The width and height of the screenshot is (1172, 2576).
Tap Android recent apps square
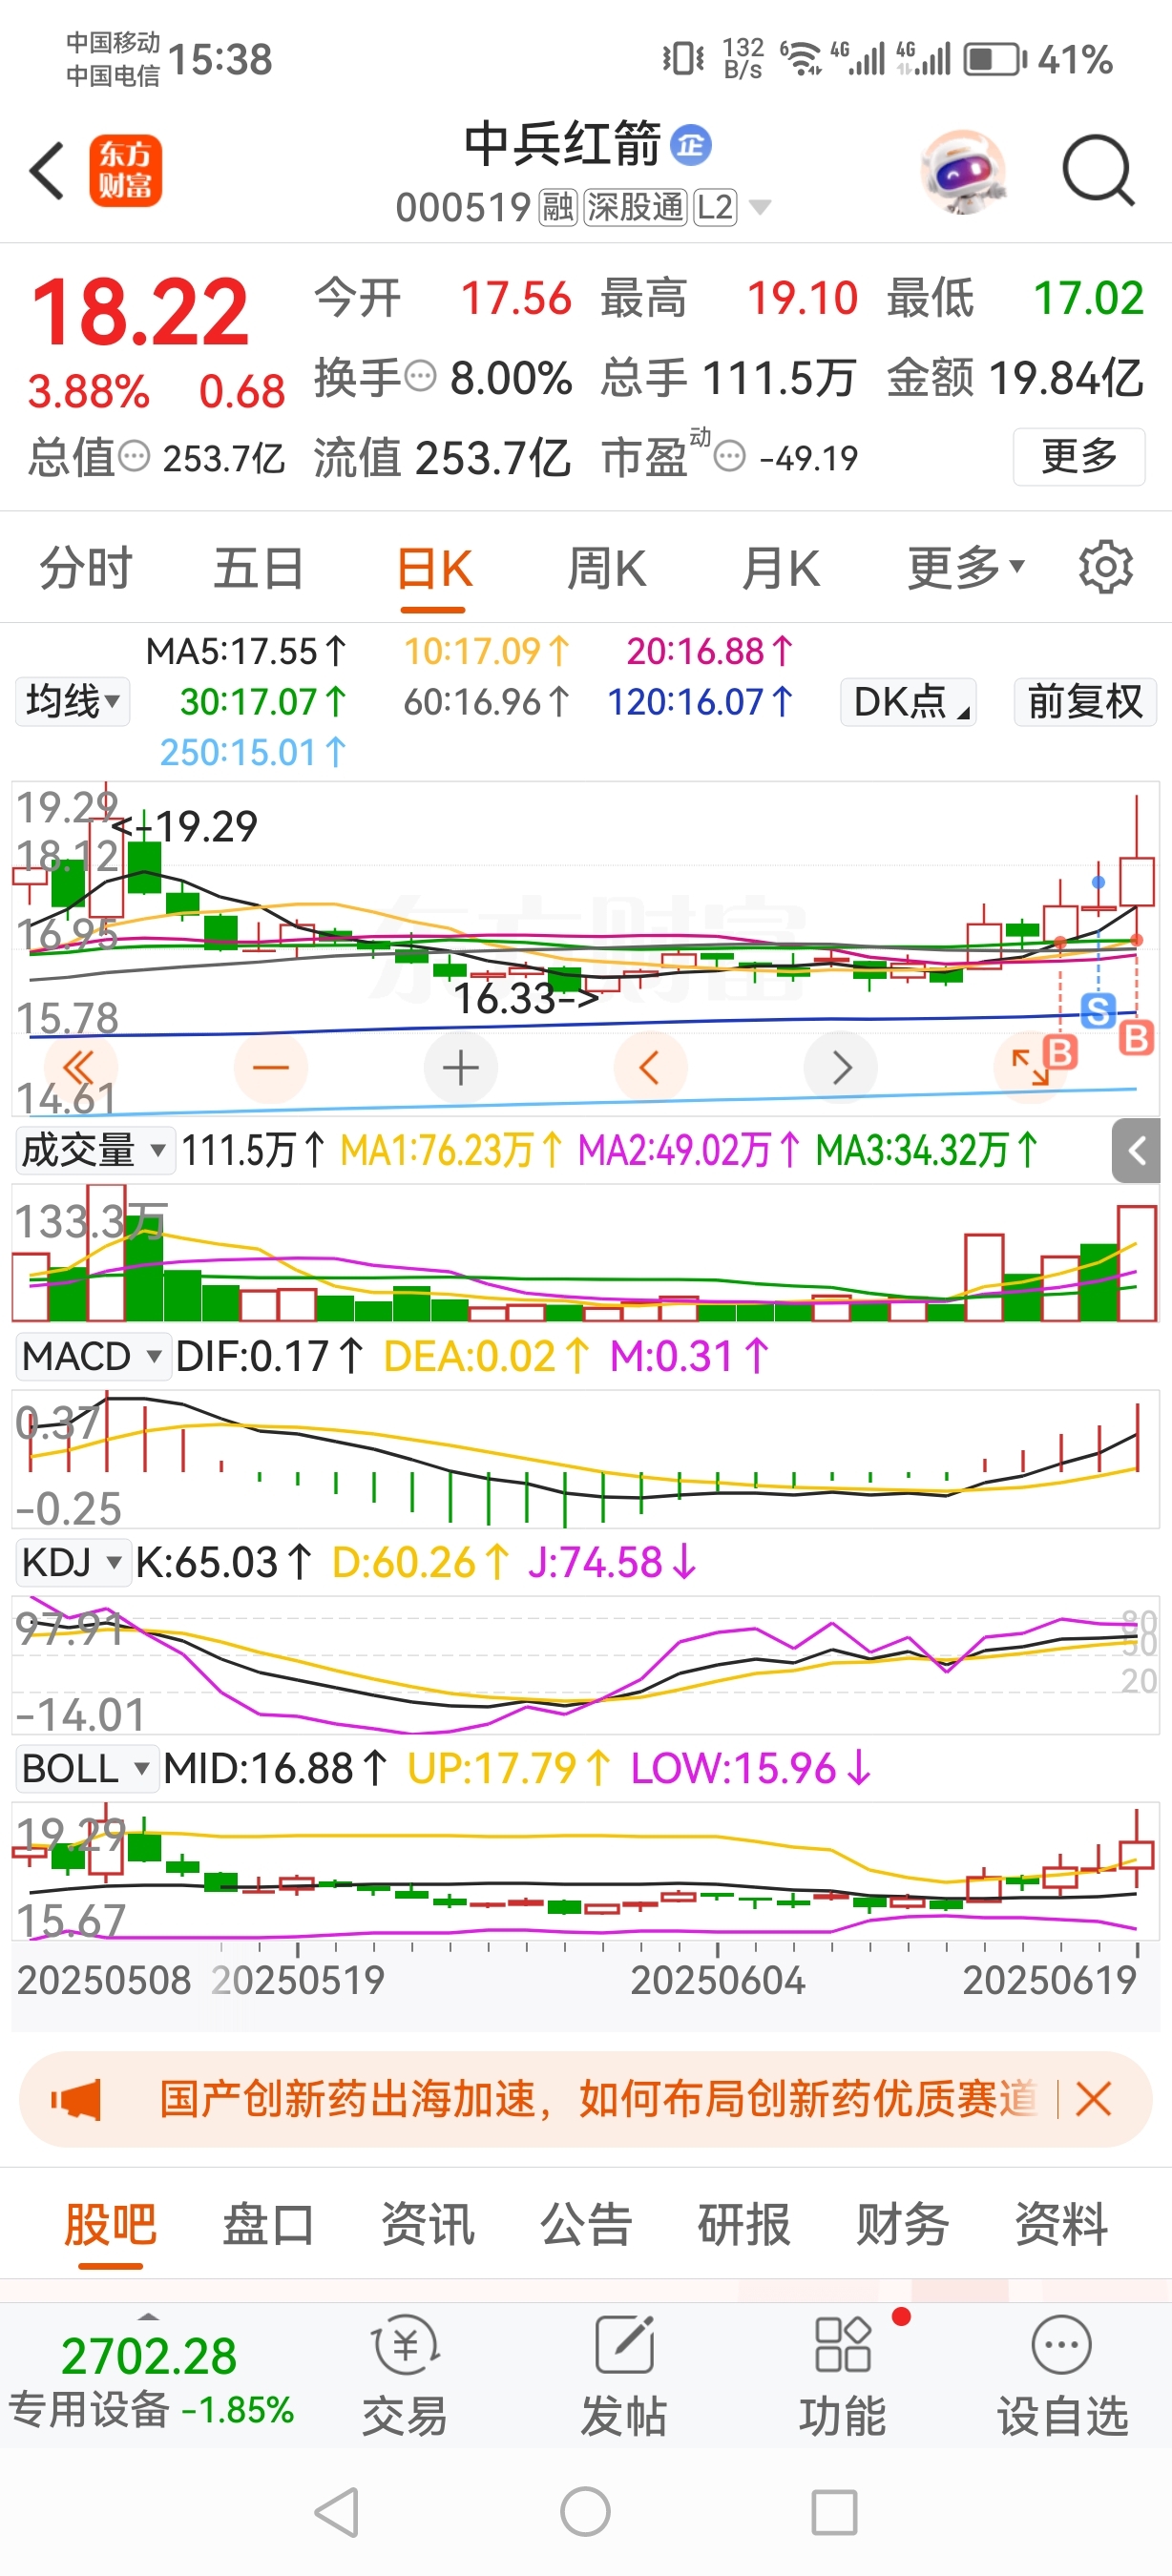pyautogui.click(x=834, y=2512)
